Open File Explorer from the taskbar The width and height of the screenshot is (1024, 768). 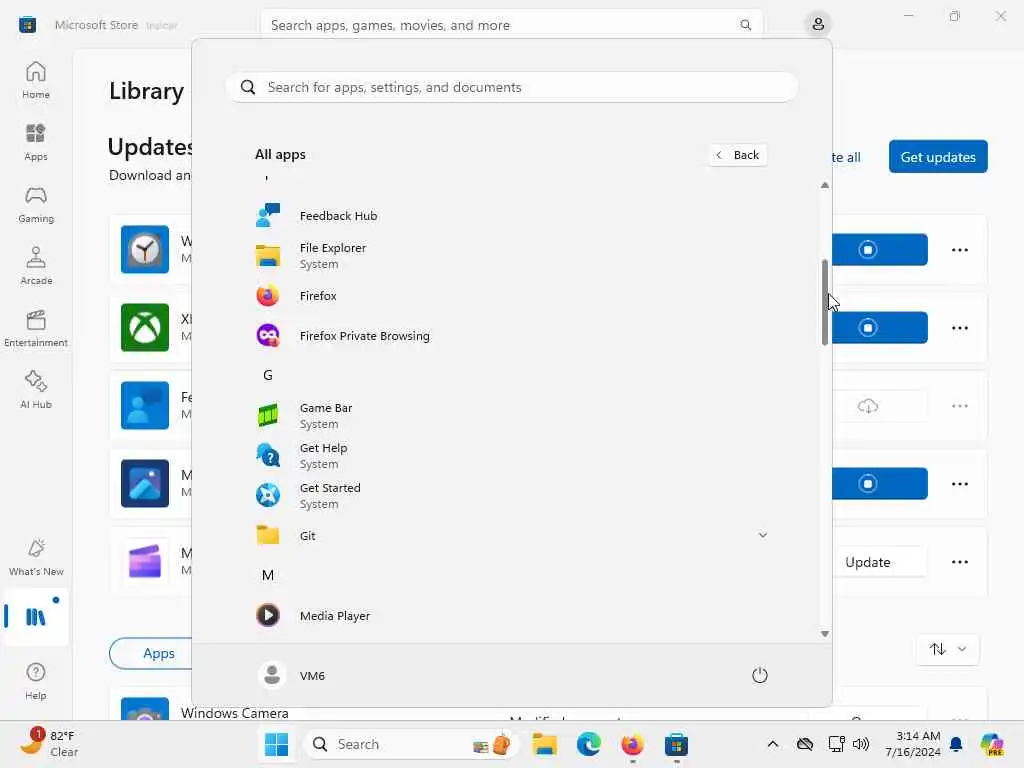point(544,744)
